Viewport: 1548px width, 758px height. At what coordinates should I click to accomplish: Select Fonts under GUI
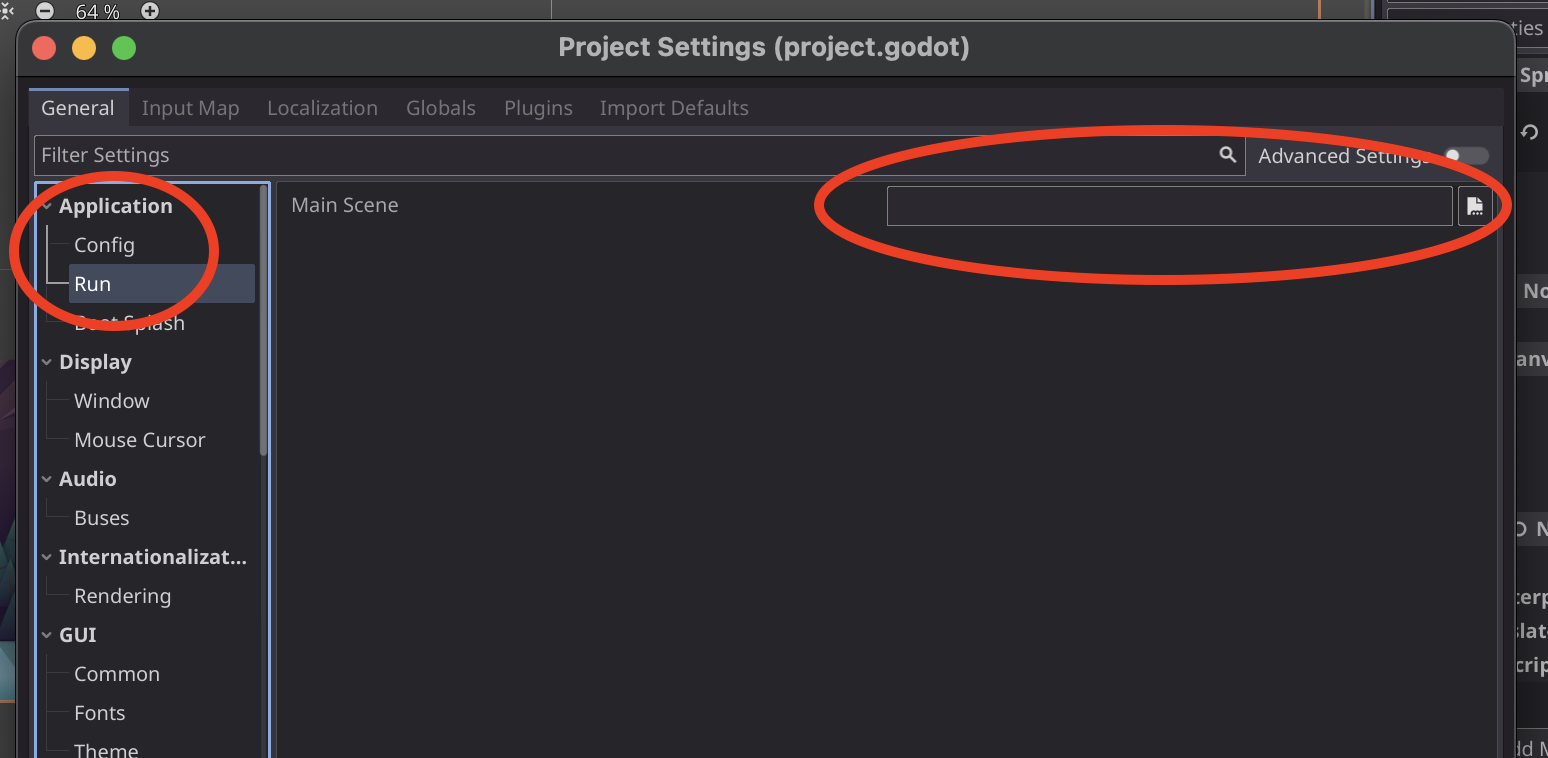(x=99, y=712)
